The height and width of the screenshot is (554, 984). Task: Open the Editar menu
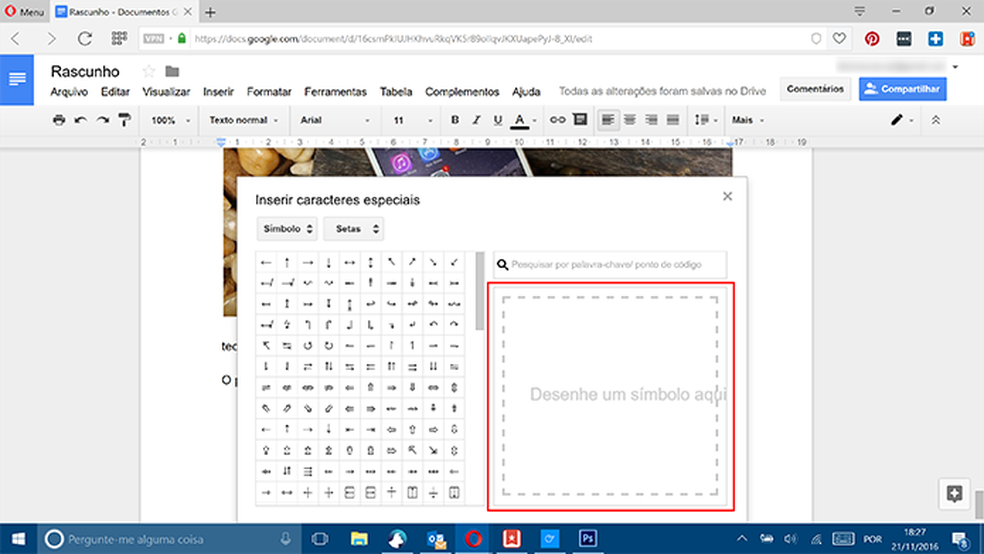(x=115, y=92)
